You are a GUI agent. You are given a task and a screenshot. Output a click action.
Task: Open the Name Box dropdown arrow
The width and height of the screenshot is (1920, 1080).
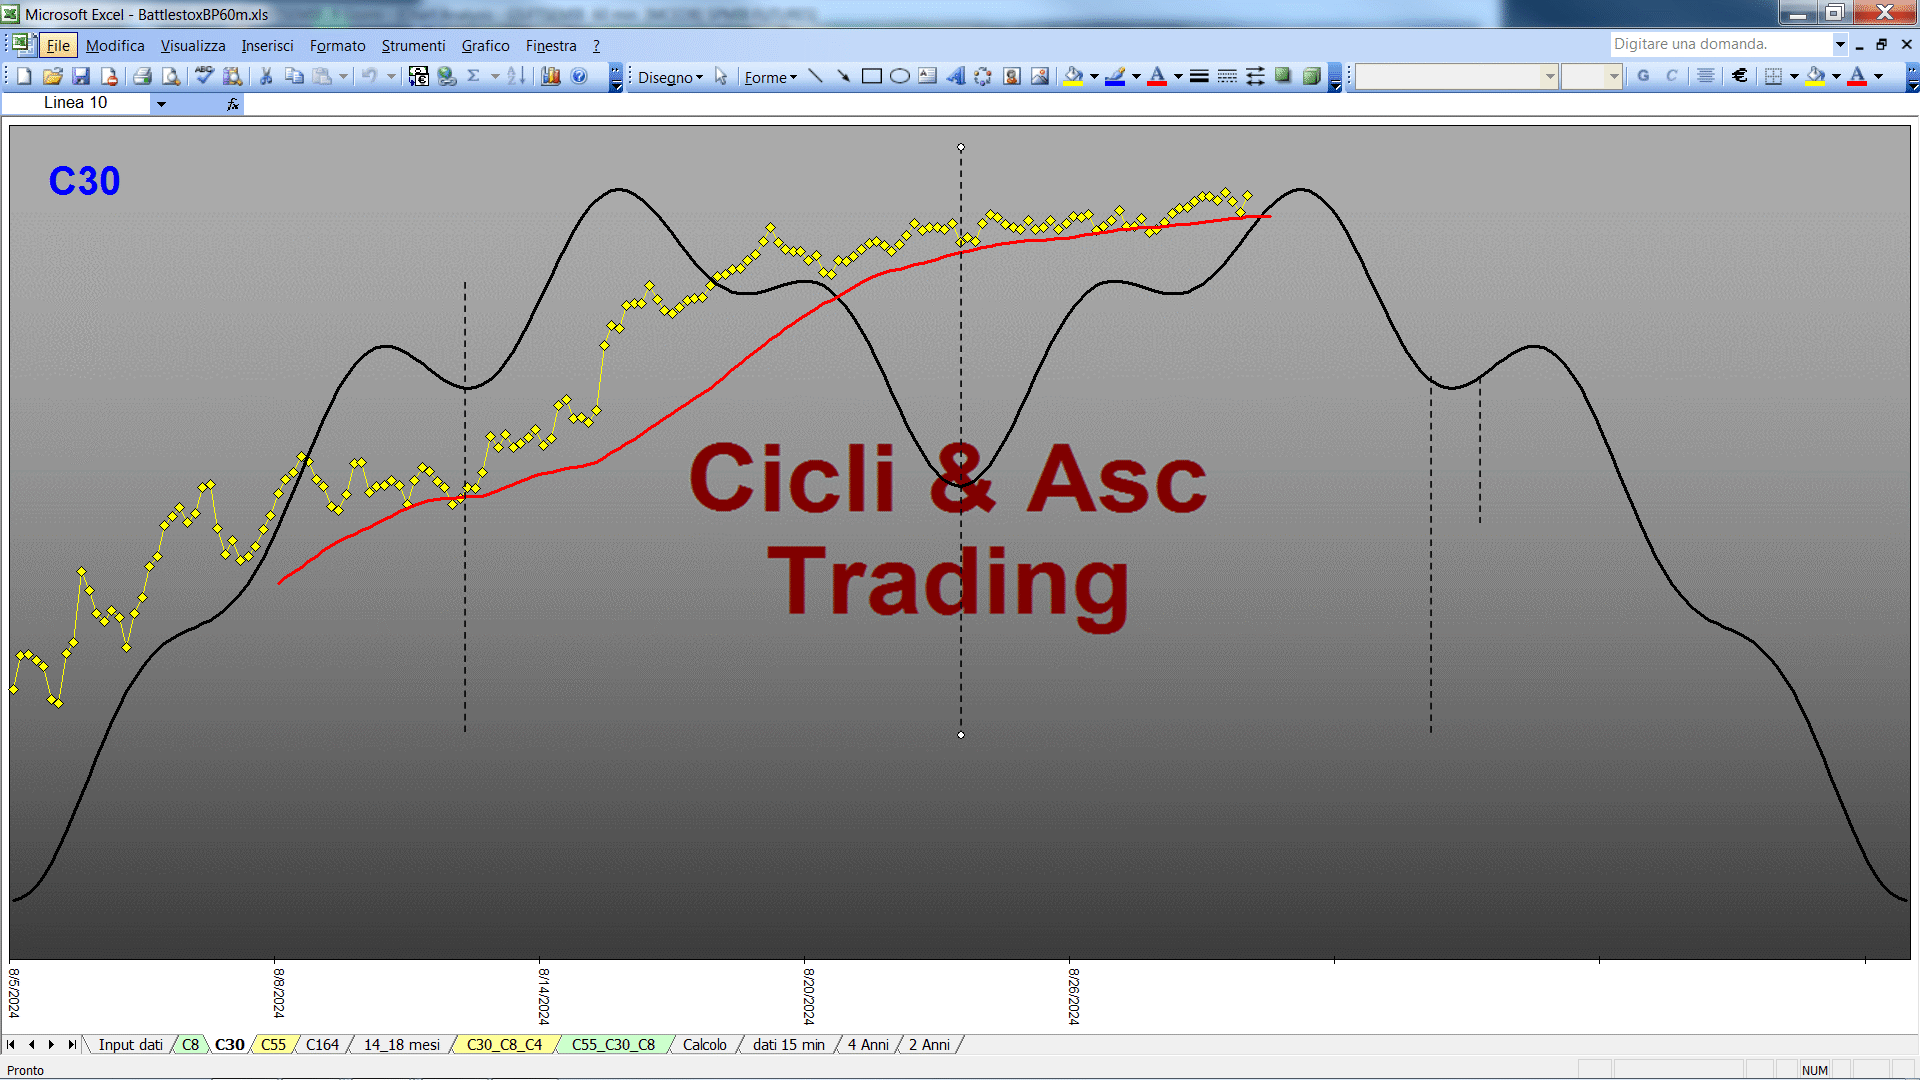point(161,103)
